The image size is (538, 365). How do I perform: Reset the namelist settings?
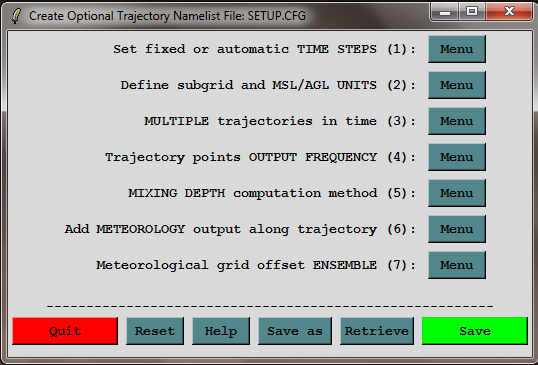tap(155, 331)
